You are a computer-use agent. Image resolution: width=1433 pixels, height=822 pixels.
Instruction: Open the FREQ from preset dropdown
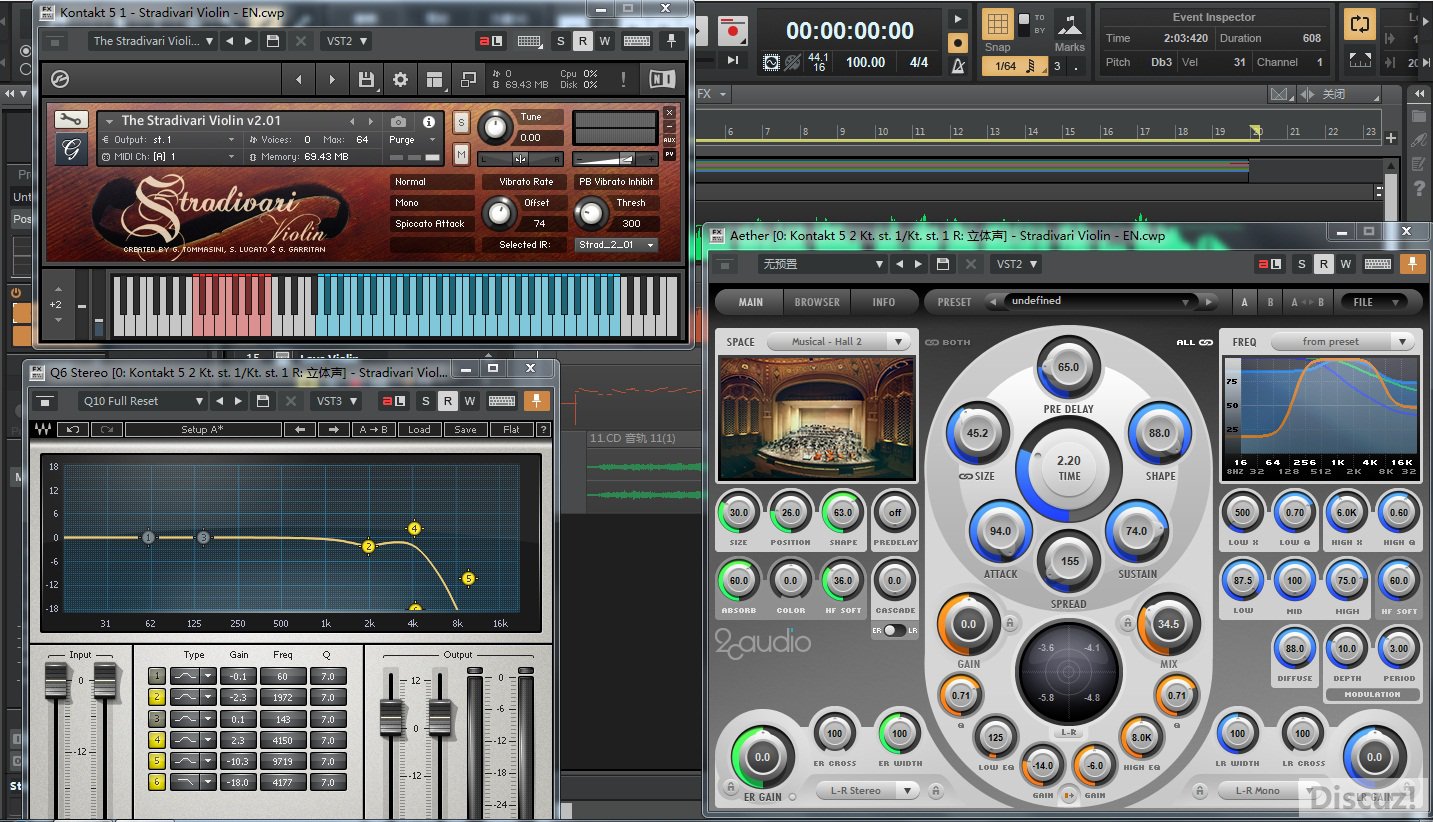tap(1344, 342)
